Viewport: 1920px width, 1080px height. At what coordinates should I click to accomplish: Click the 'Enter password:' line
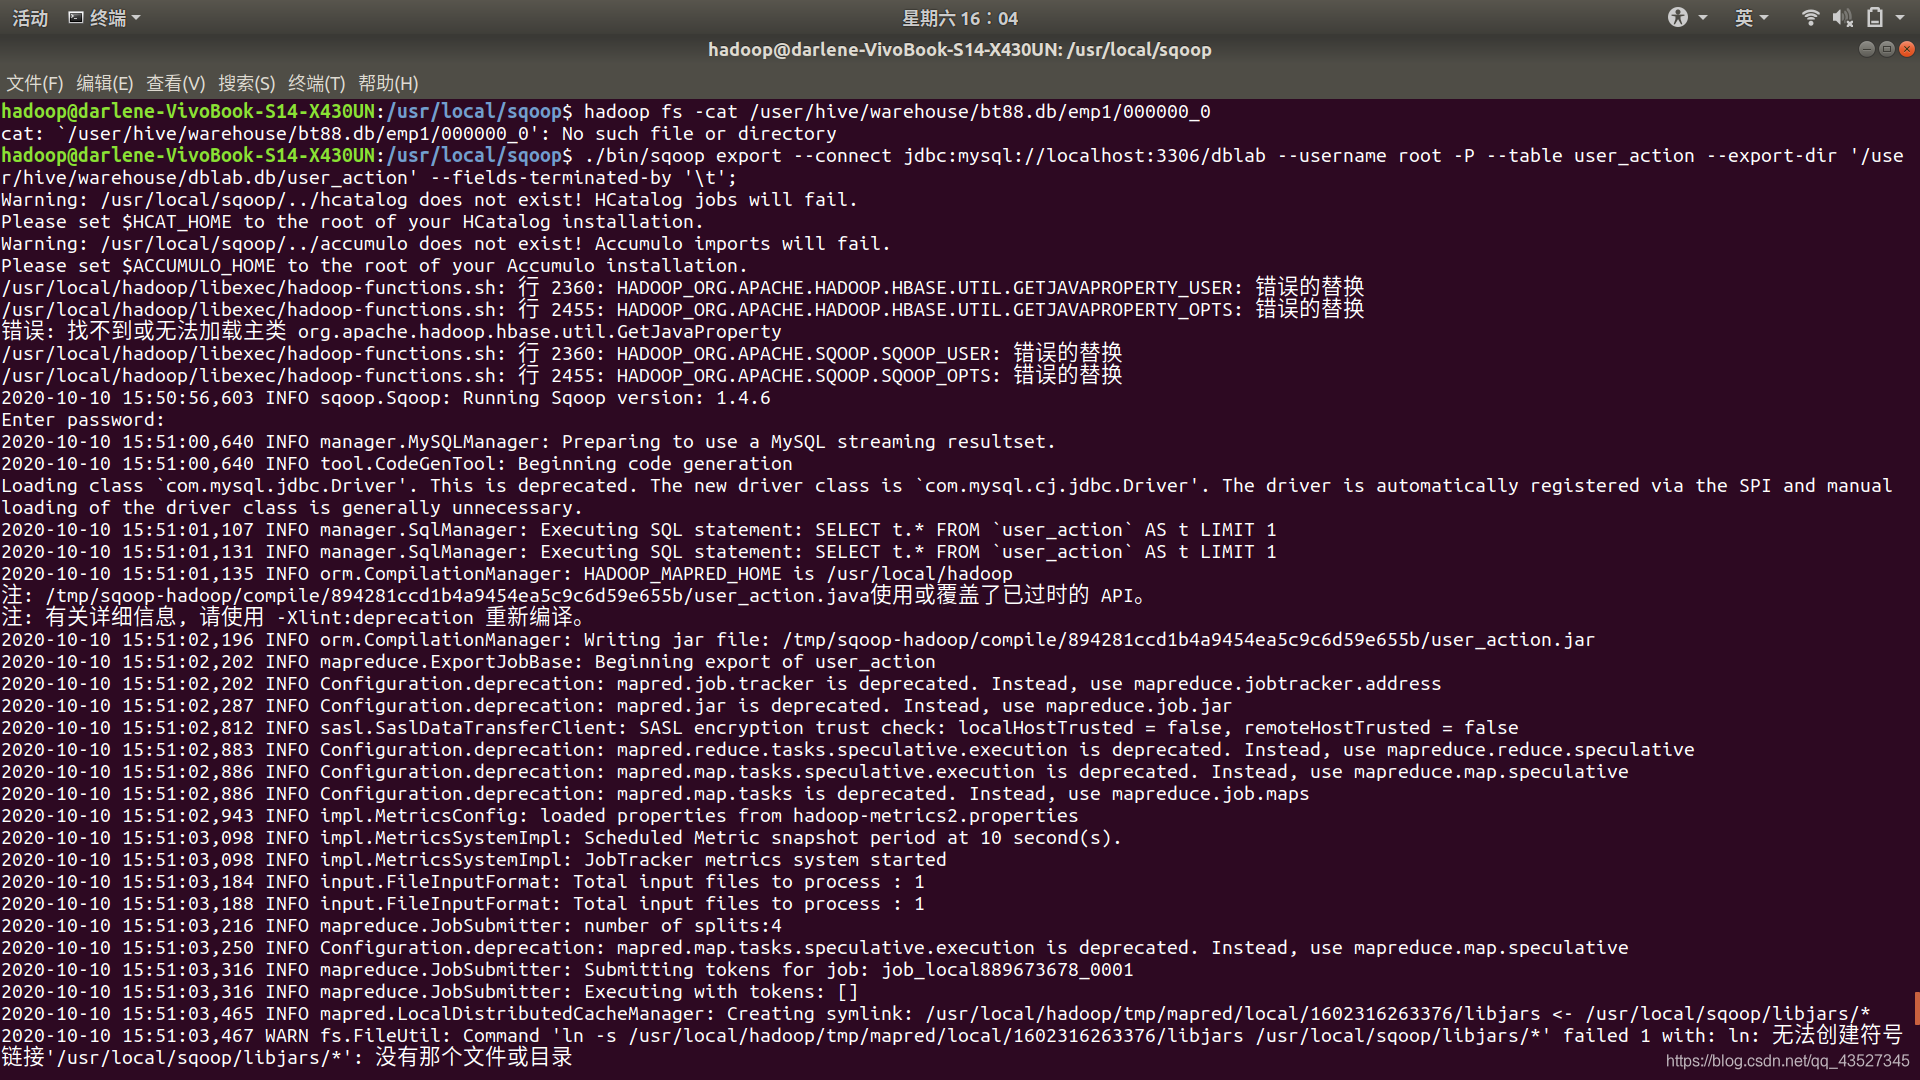pos(83,419)
